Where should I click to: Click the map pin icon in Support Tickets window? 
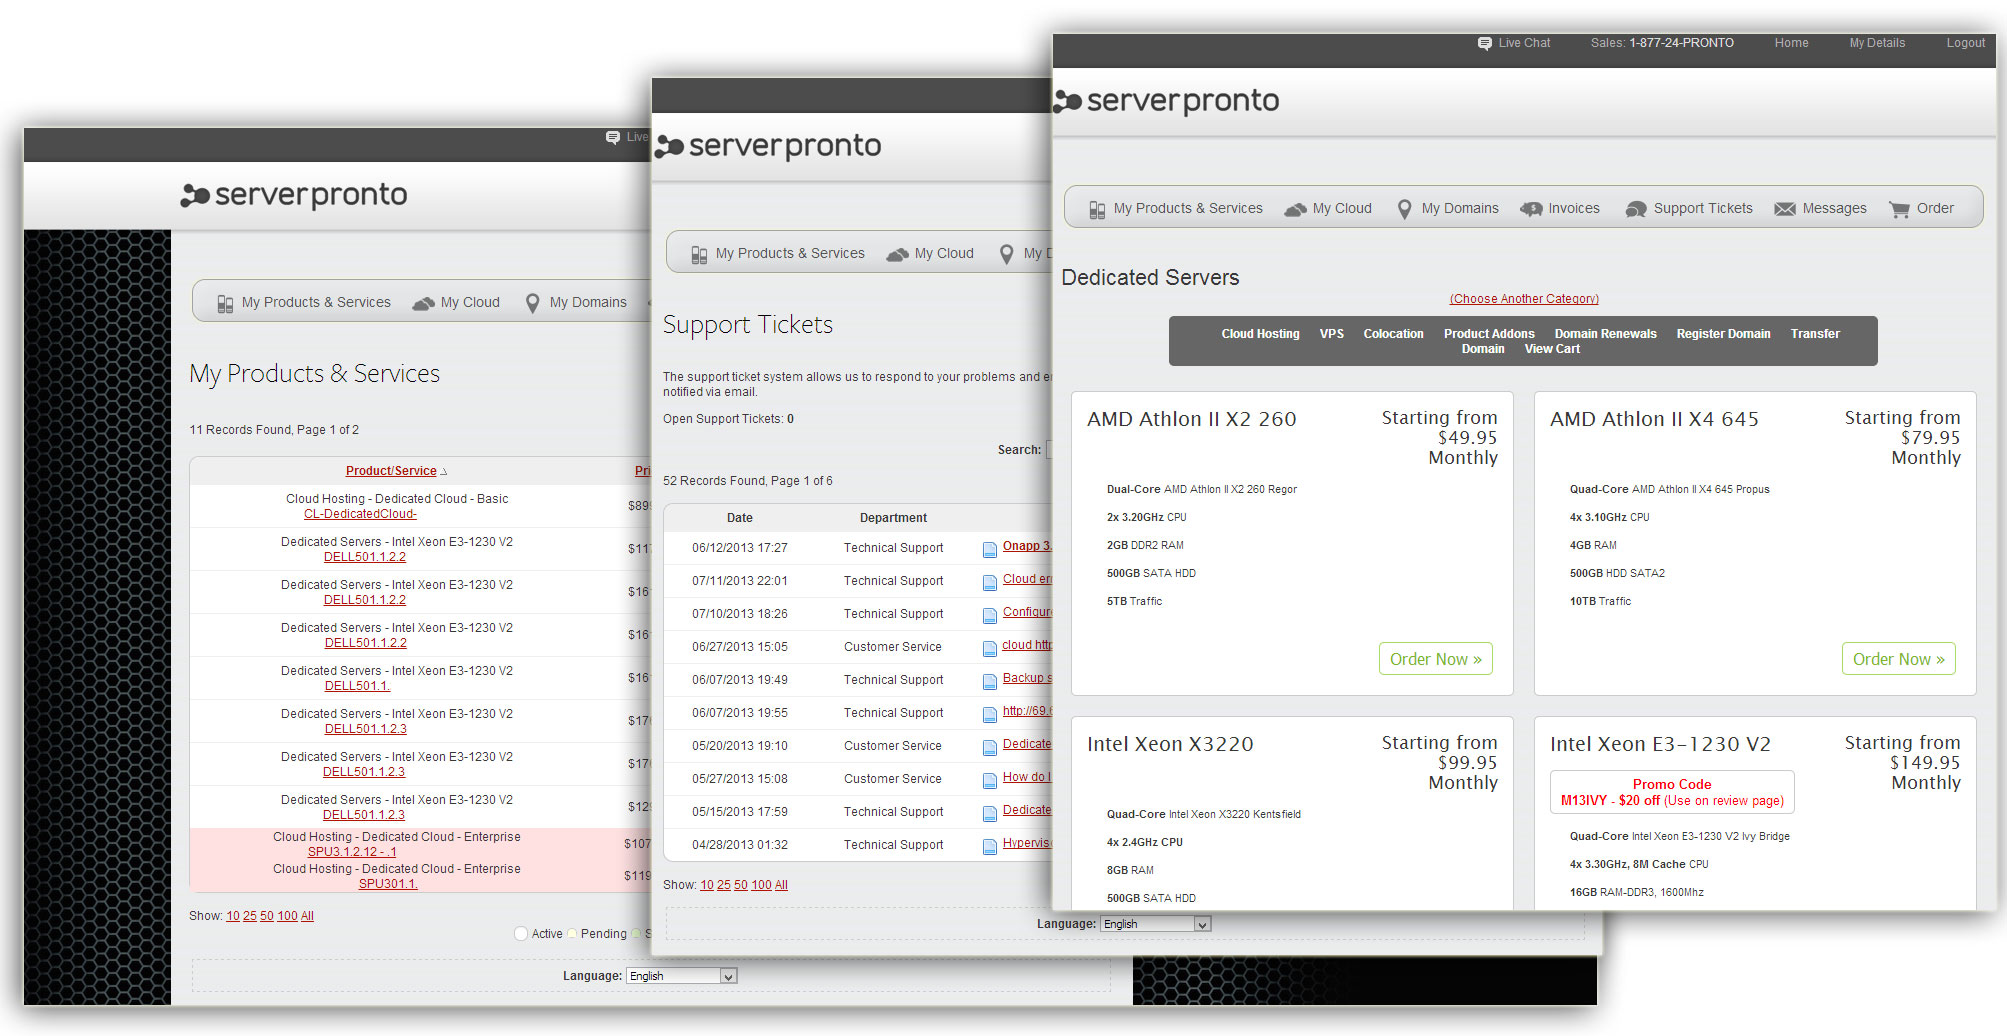[1006, 255]
